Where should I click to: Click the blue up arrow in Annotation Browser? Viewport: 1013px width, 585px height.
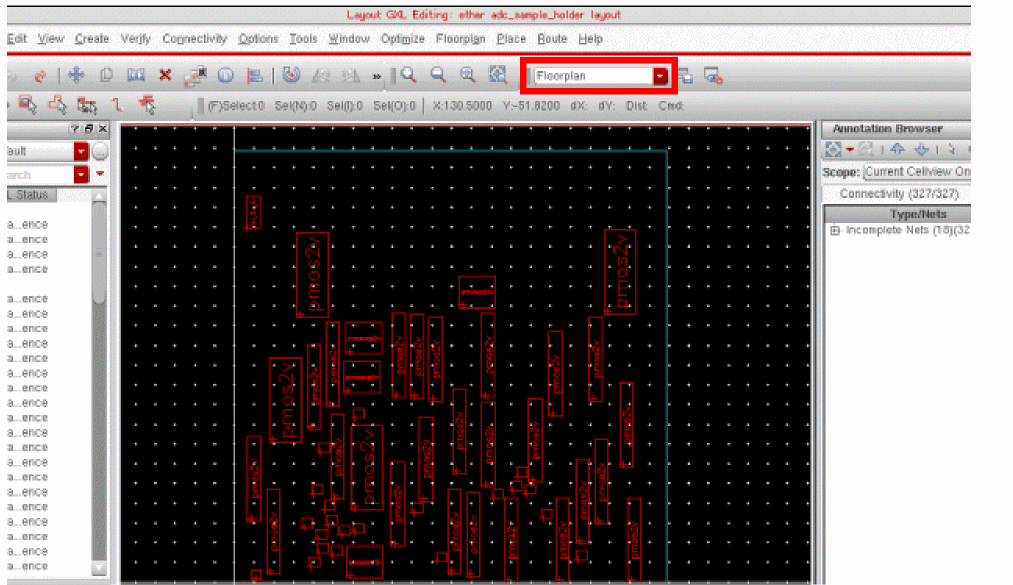pyautogui.click(x=897, y=150)
